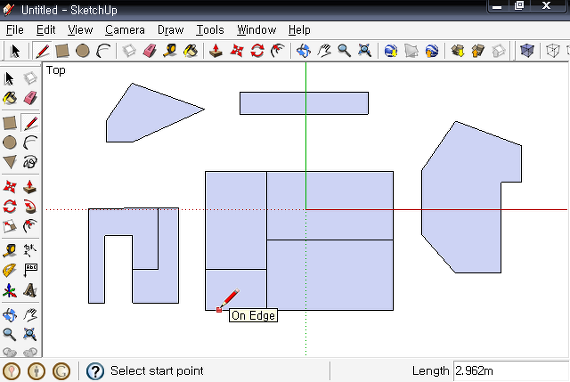The height and width of the screenshot is (382, 570).
Task: Click the Share Model box icon
Action: point(478,51)
